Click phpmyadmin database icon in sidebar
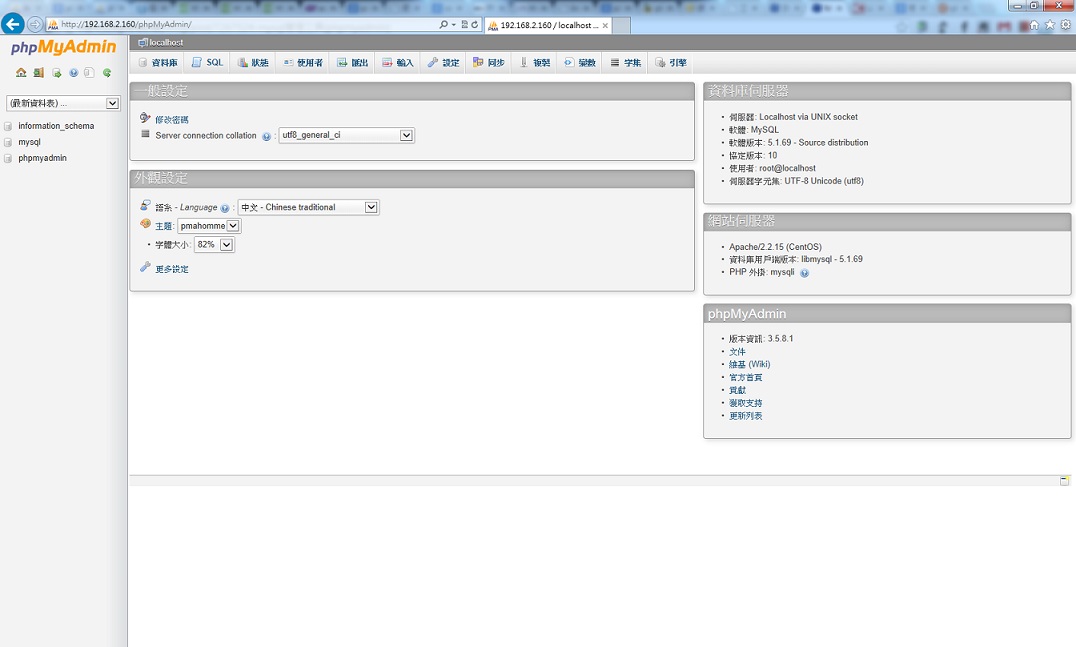The image size is (1076, 647). 8,158
